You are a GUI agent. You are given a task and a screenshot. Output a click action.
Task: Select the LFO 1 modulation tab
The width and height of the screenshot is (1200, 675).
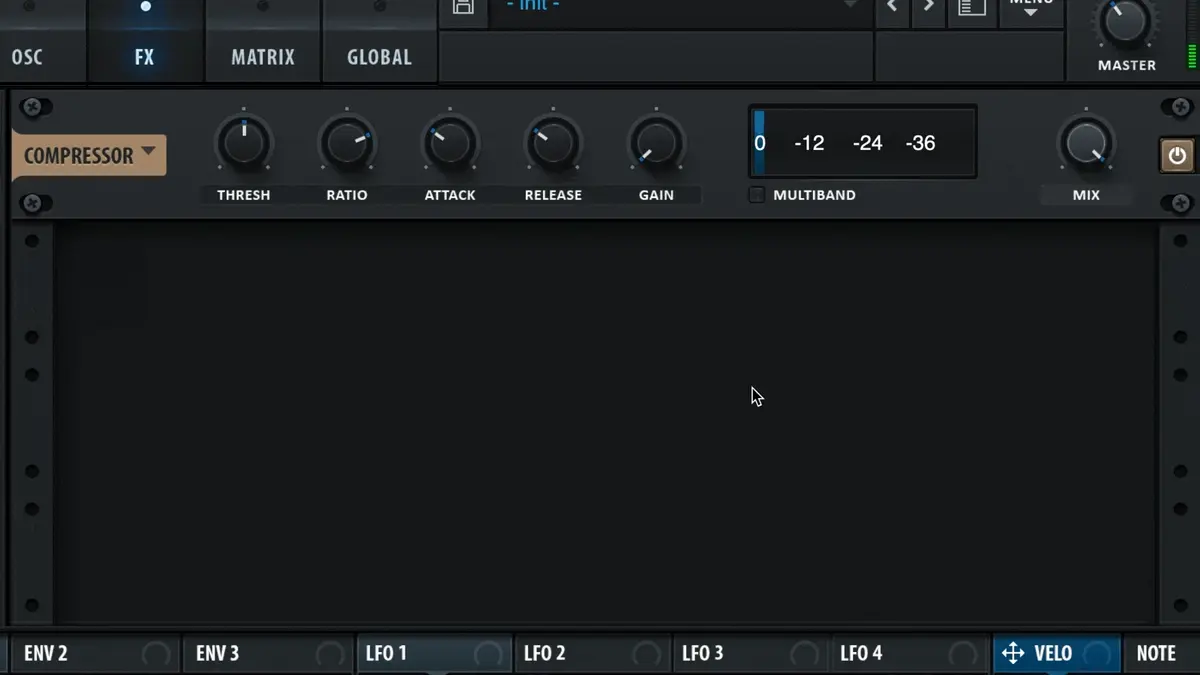[x=433, y=653]
